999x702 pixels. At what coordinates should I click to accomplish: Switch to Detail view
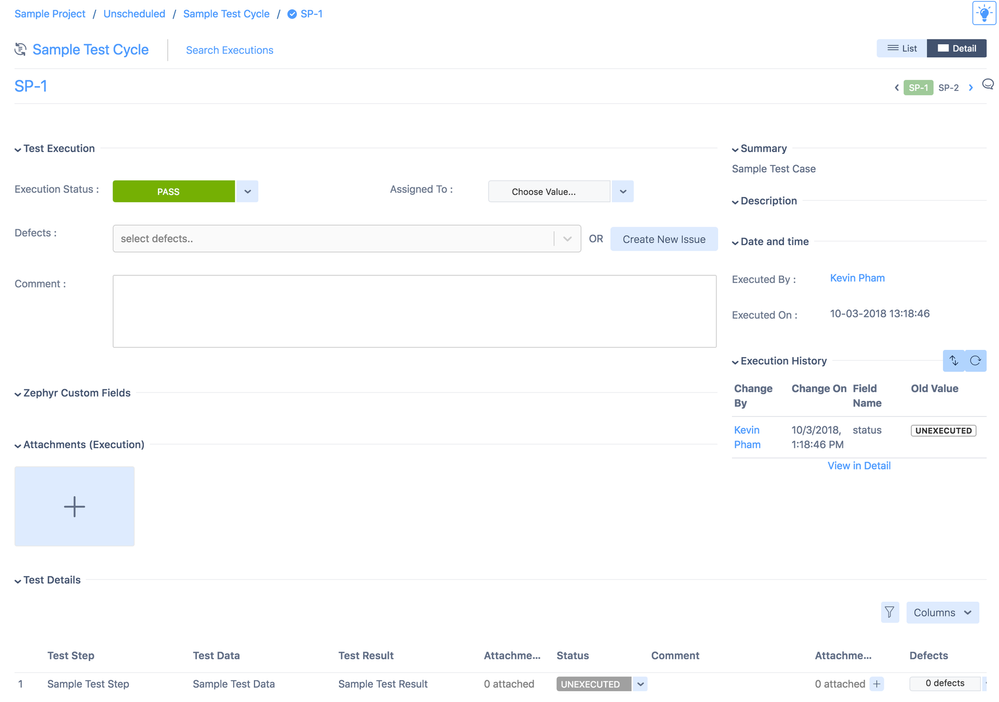pyautogui.click(x=956, y=48)
